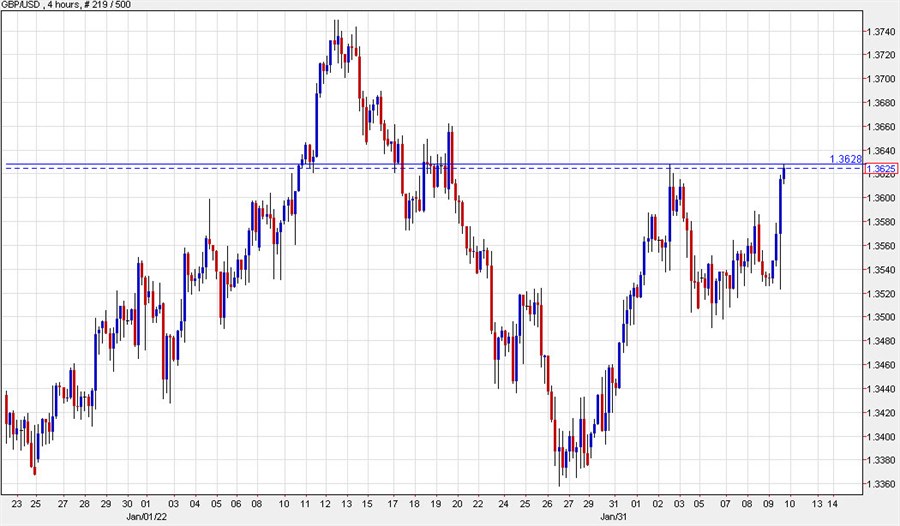This screenshot has width=900, height=526.
Task: Click the 1.3540 price axis label
Action: pyautogui.click(x=880, y=270)
